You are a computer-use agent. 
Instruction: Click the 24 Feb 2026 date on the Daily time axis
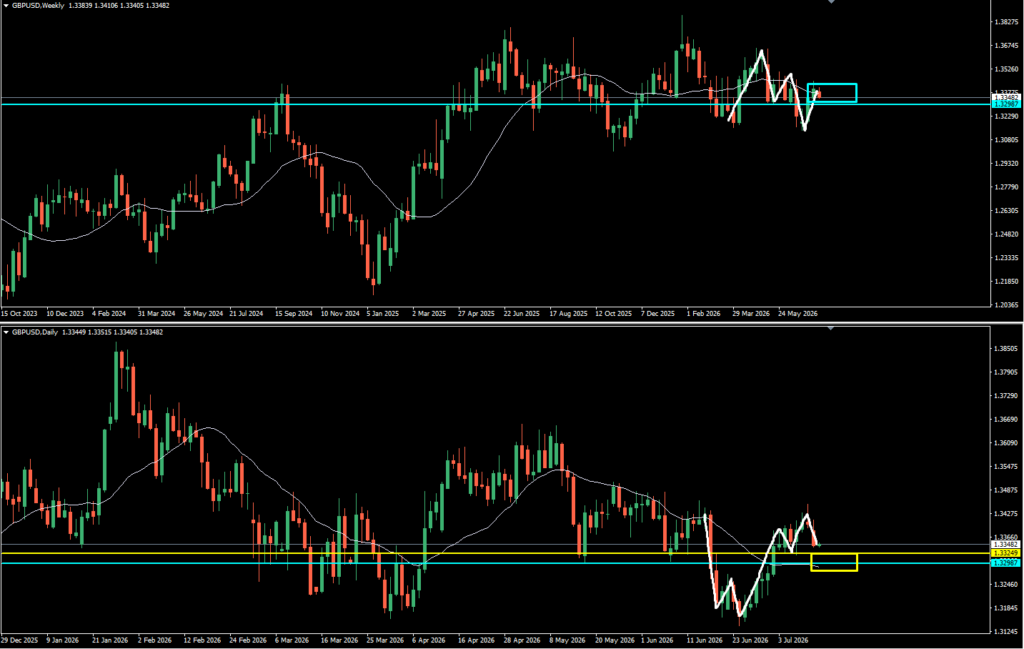pos(248,640)
